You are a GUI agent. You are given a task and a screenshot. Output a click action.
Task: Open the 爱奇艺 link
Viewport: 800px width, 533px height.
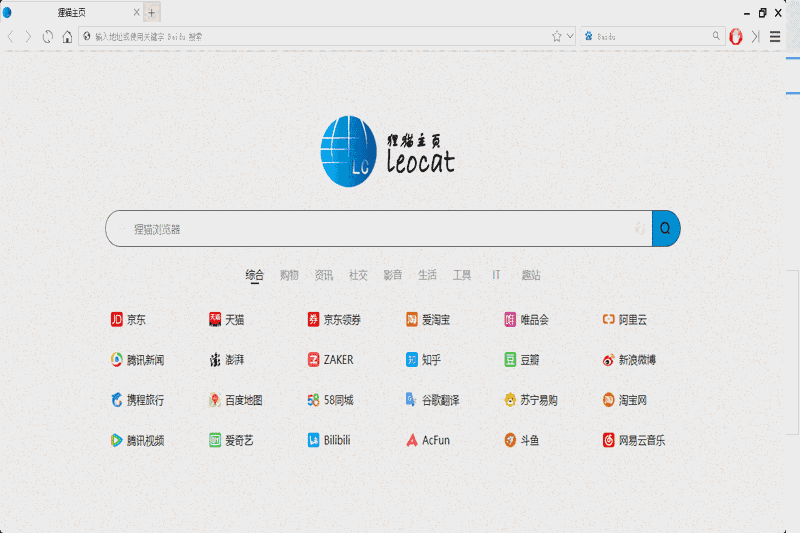(x=232, y=440)
